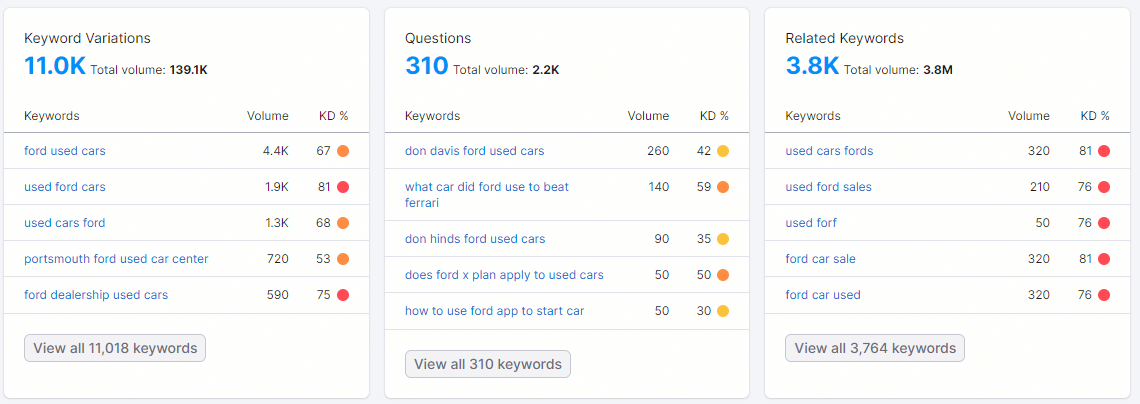Click KD dot for 'does ford x plan apply' row
The image size is (1140, 404).
click(723, 275)
